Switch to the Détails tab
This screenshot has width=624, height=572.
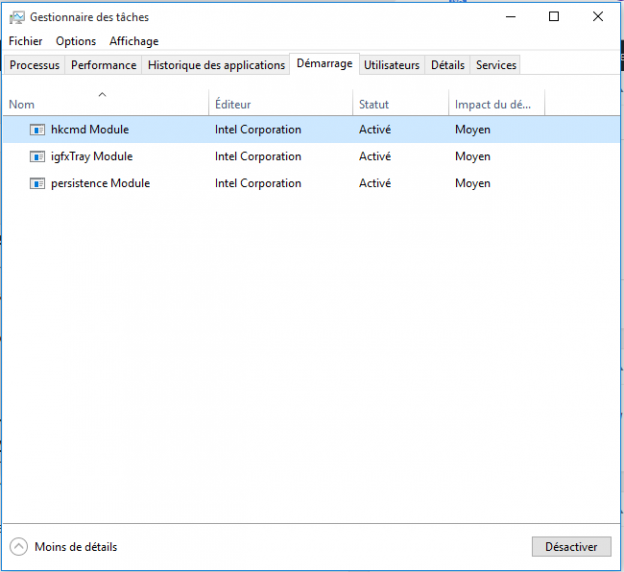tap(447, 65)
